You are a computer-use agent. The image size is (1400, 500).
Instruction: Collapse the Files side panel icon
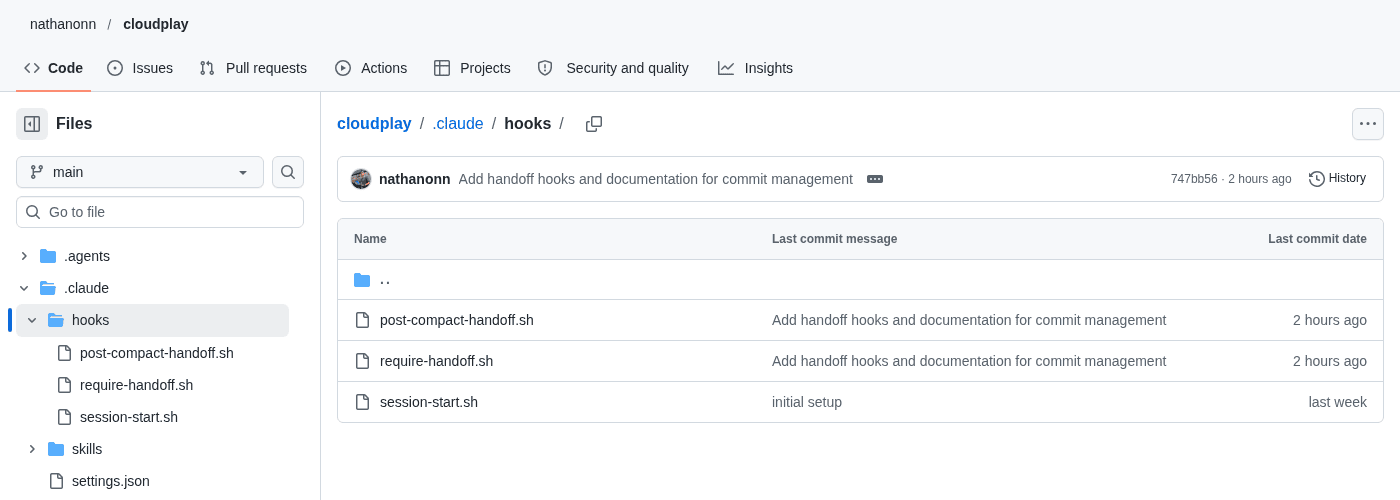click(x=32, y=124)
